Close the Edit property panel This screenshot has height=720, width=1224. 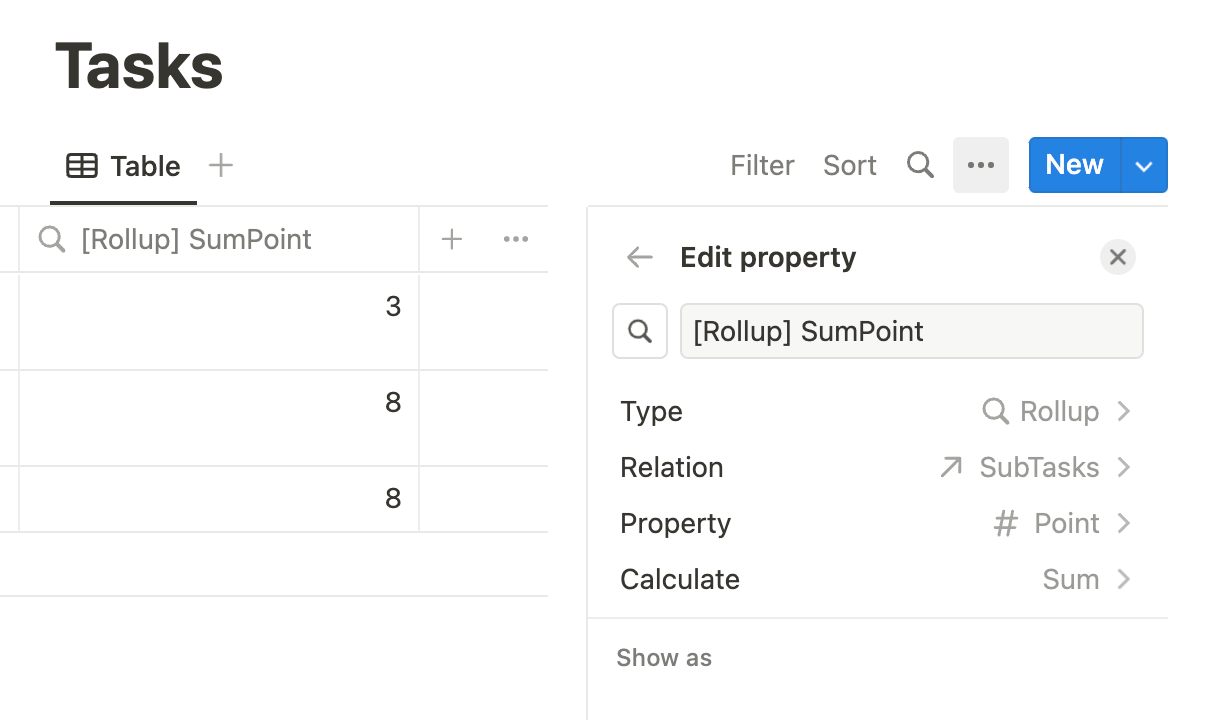click(x=1117, y=257)
